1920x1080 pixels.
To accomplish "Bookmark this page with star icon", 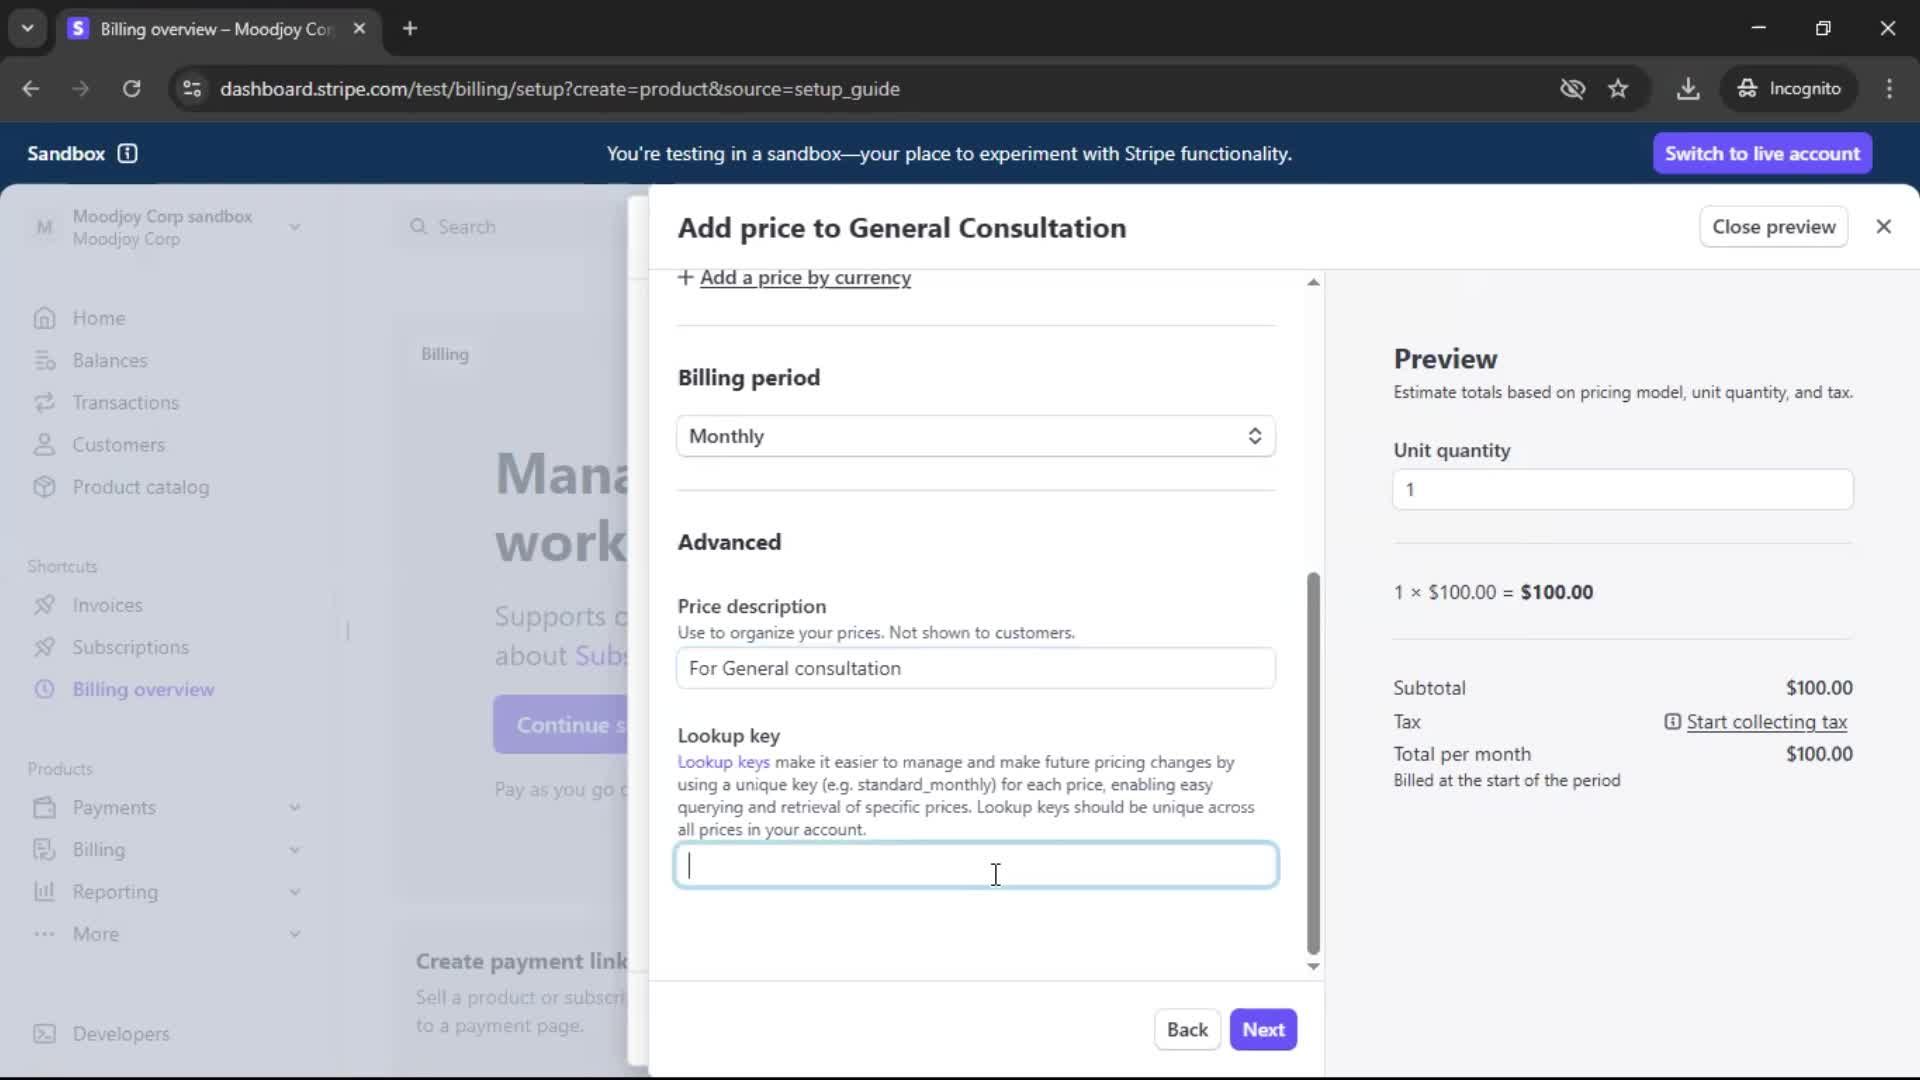I will [x=1618, y=89].
